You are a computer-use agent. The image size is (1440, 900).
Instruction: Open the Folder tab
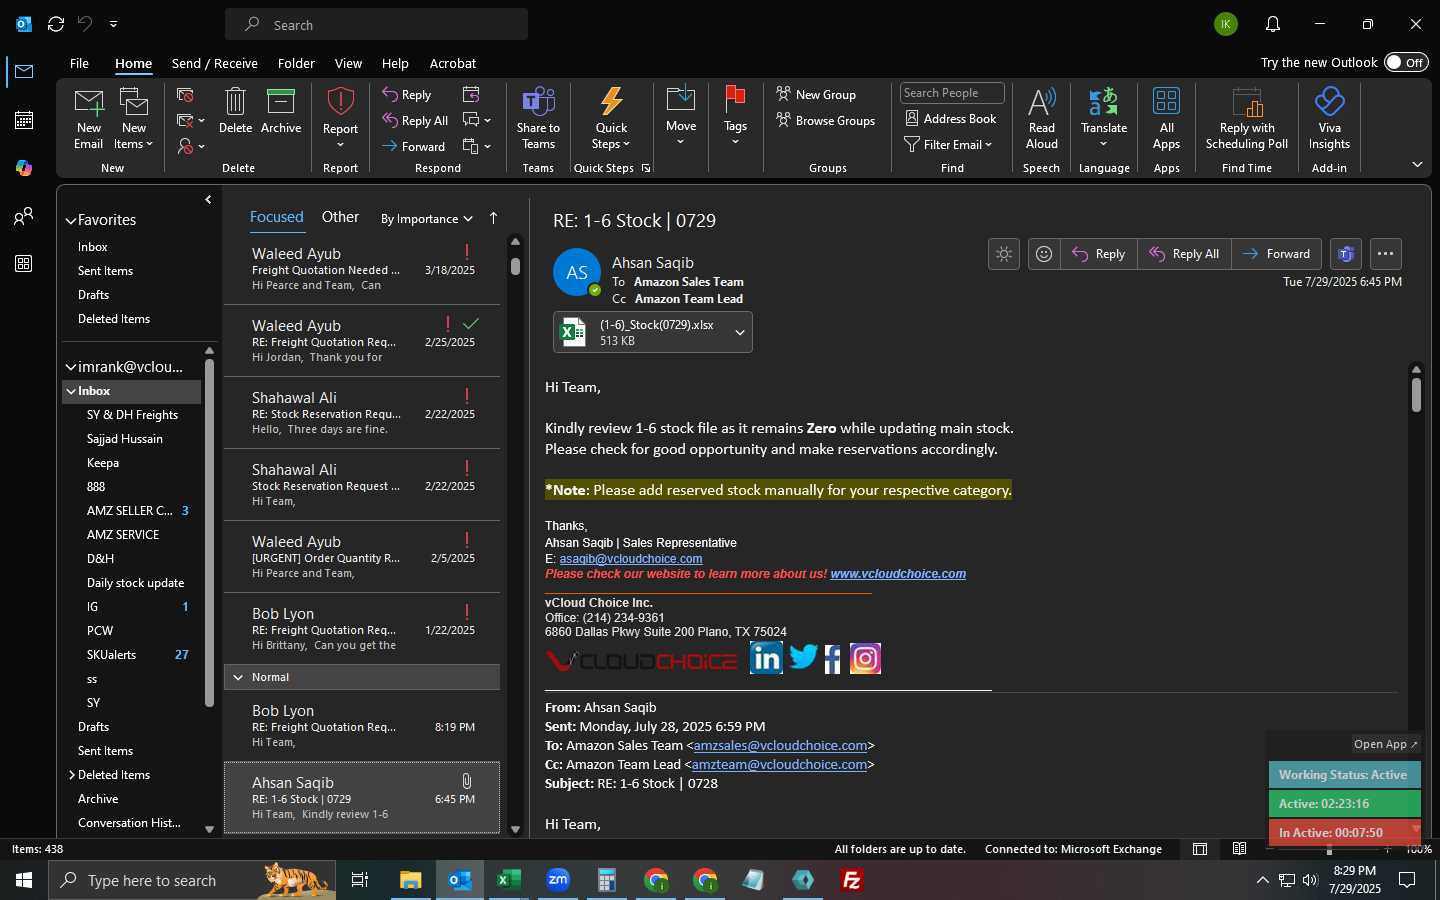click(x=296, y=63)
